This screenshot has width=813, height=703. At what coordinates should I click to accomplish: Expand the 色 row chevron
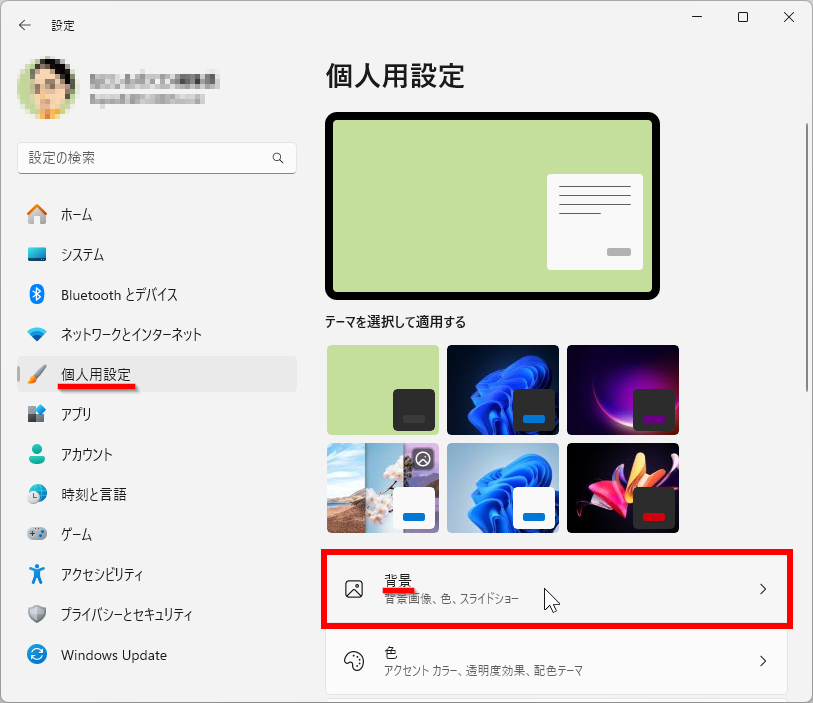pyautogui.click(x=763, y=661)
